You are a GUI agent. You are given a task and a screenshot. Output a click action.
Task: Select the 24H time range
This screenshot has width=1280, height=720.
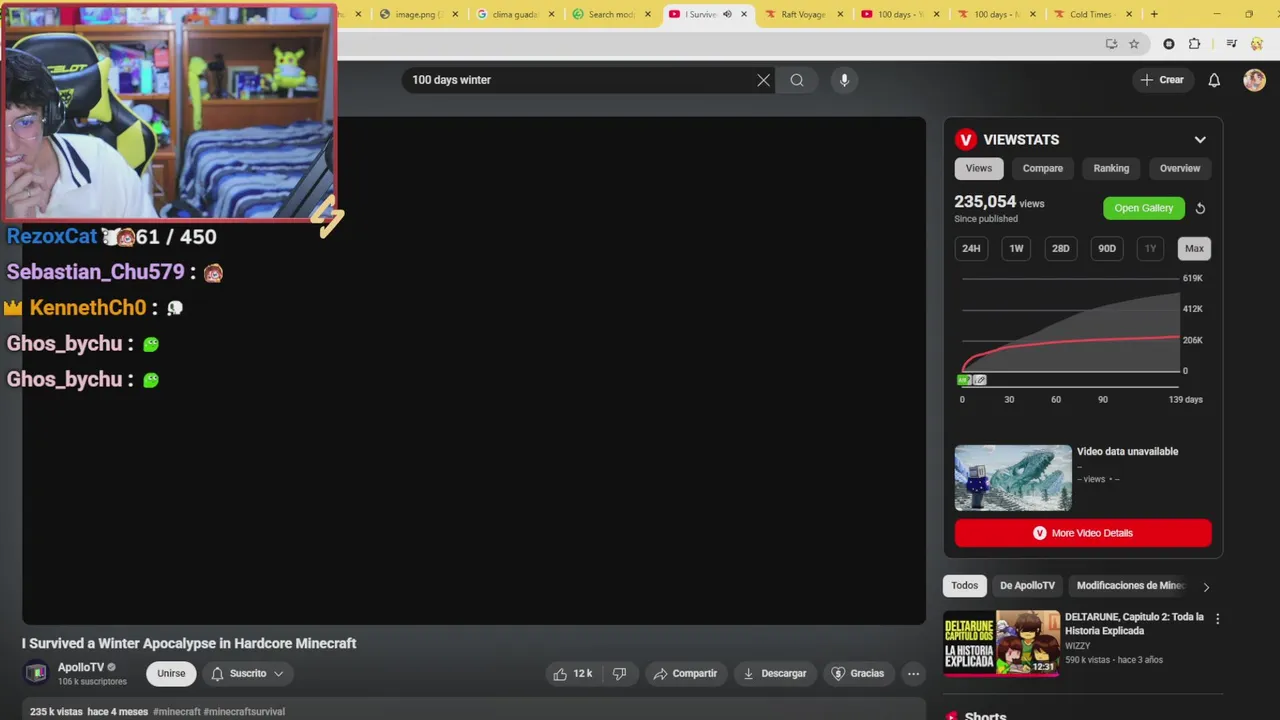click(971, 248)
